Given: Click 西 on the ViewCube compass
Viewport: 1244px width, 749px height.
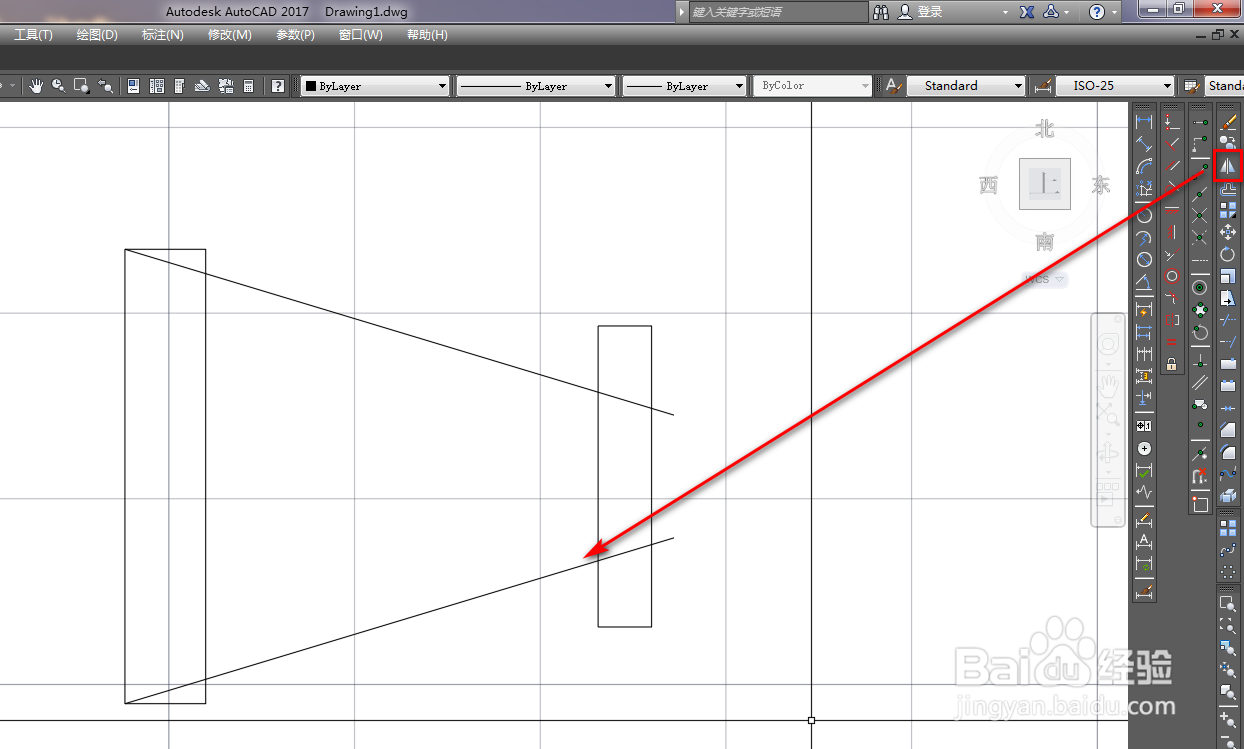Looking at the screenshot, I should [989, 185].
